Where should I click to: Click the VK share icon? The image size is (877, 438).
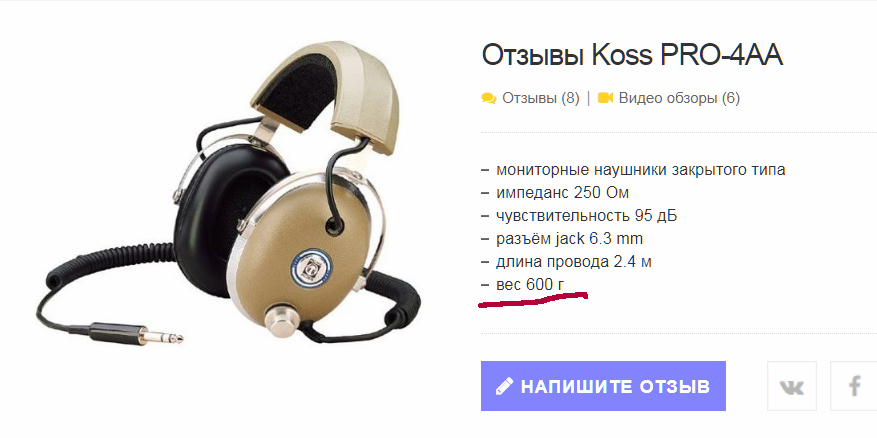tap(791, 386)
